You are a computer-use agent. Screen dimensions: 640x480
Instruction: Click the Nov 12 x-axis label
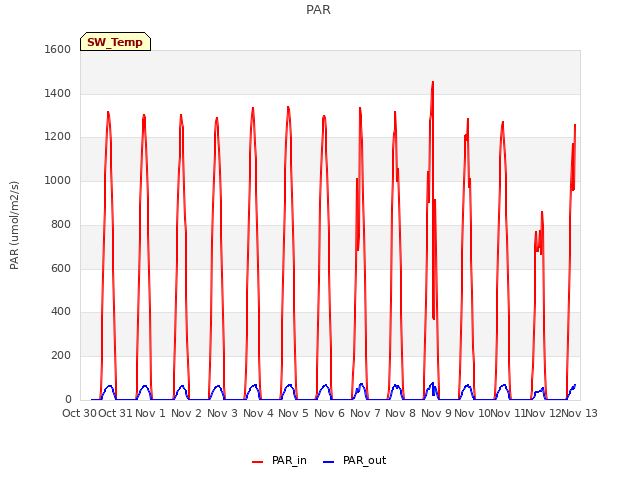pyautogui.click(x=543, y=413)
